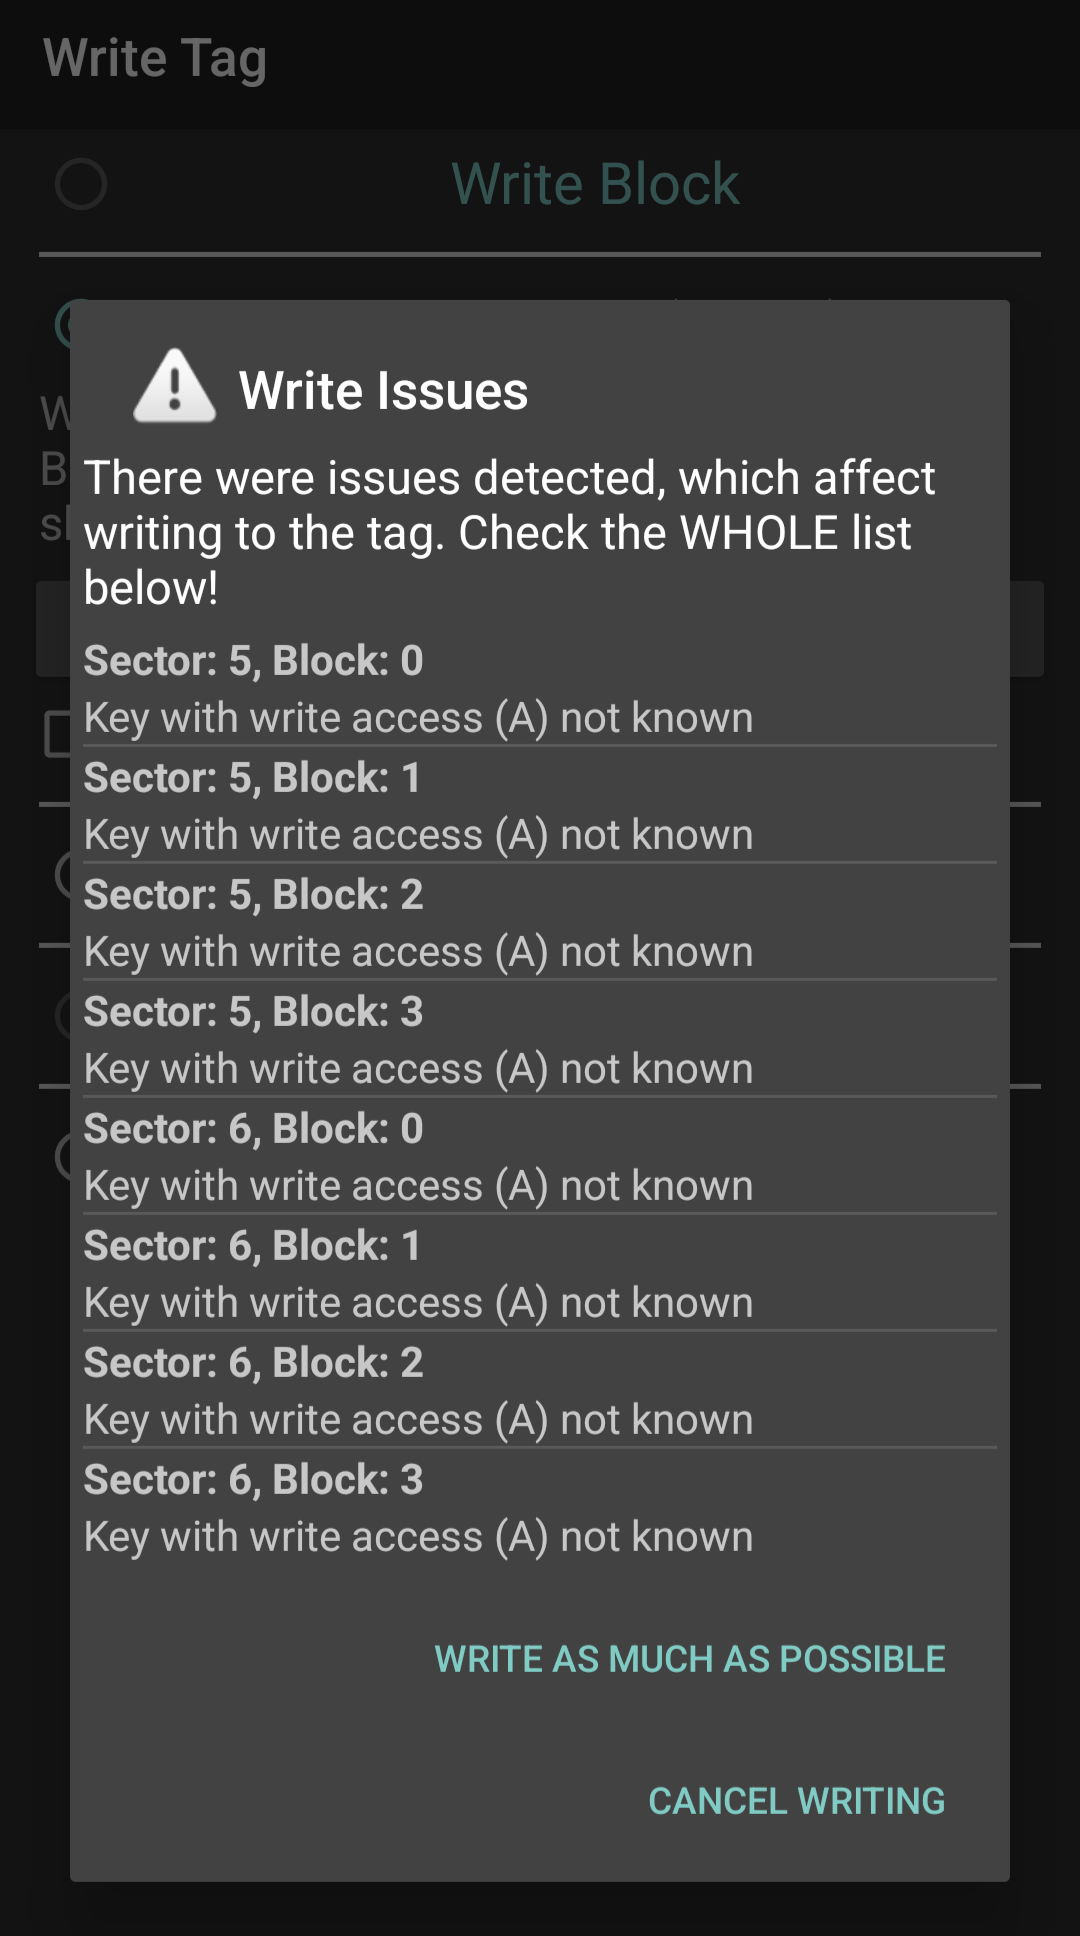Tap the Write Tag title bar text
Image resolution: width=1080 pixels, height=1936 pixels.
point(155,59)
